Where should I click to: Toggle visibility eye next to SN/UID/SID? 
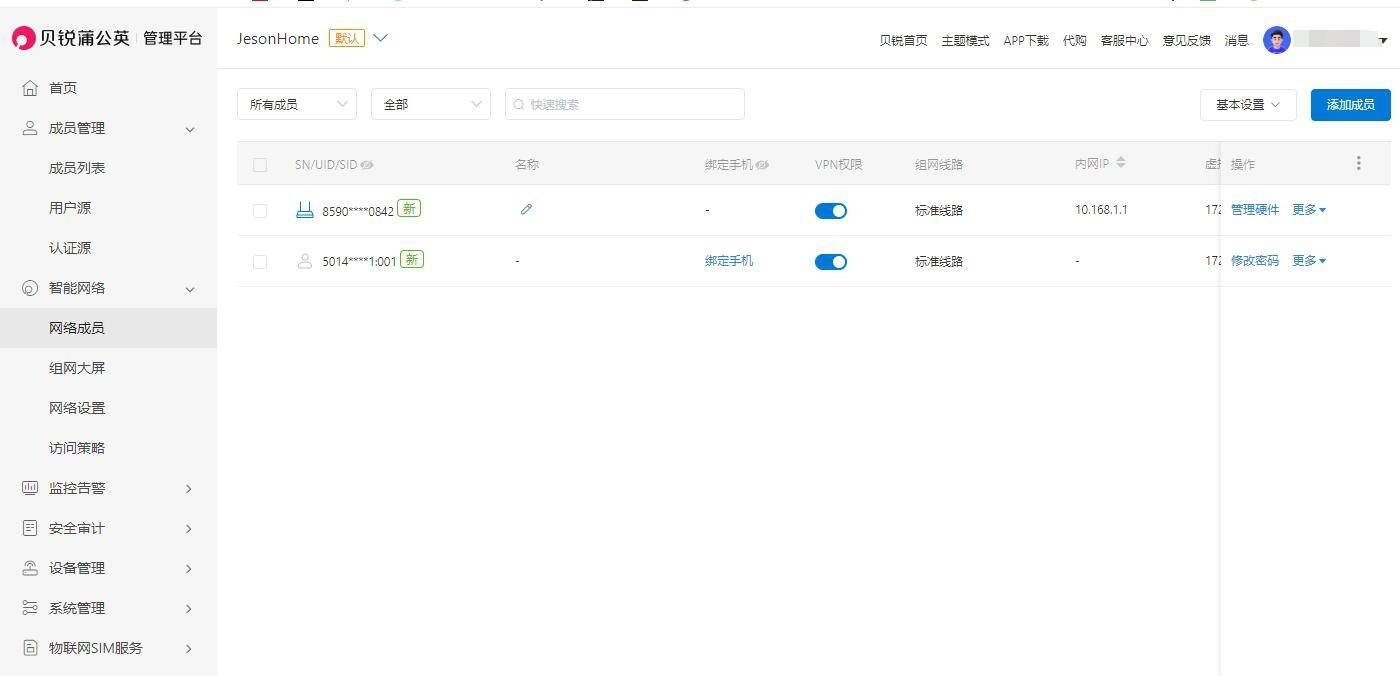point(367,165)
